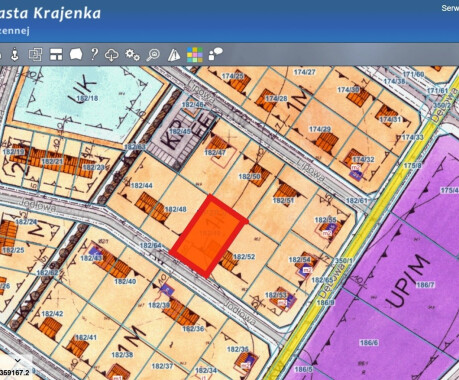Open the overlapping windows layers tool
The image size is (459, 380).
point(35,54)
